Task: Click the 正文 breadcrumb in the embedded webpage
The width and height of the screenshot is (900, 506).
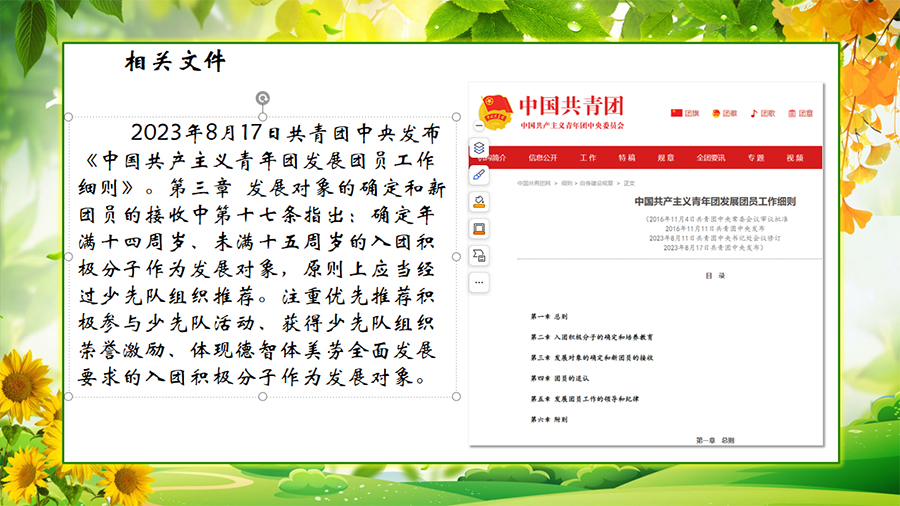Action: pos(629,184)
